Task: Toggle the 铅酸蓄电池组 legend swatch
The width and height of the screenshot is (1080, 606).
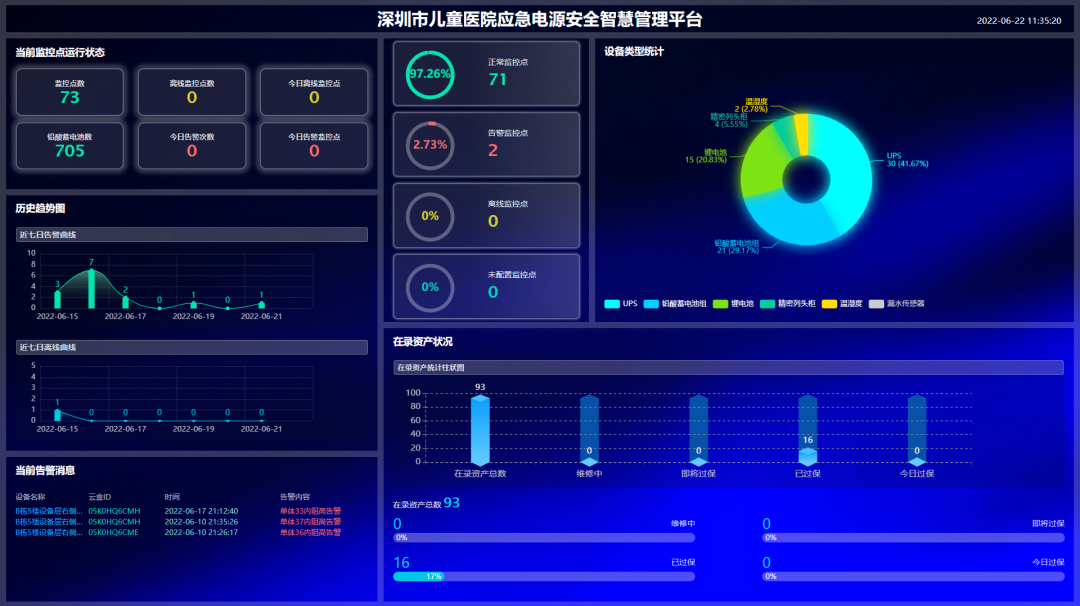Action: point(651,304)
